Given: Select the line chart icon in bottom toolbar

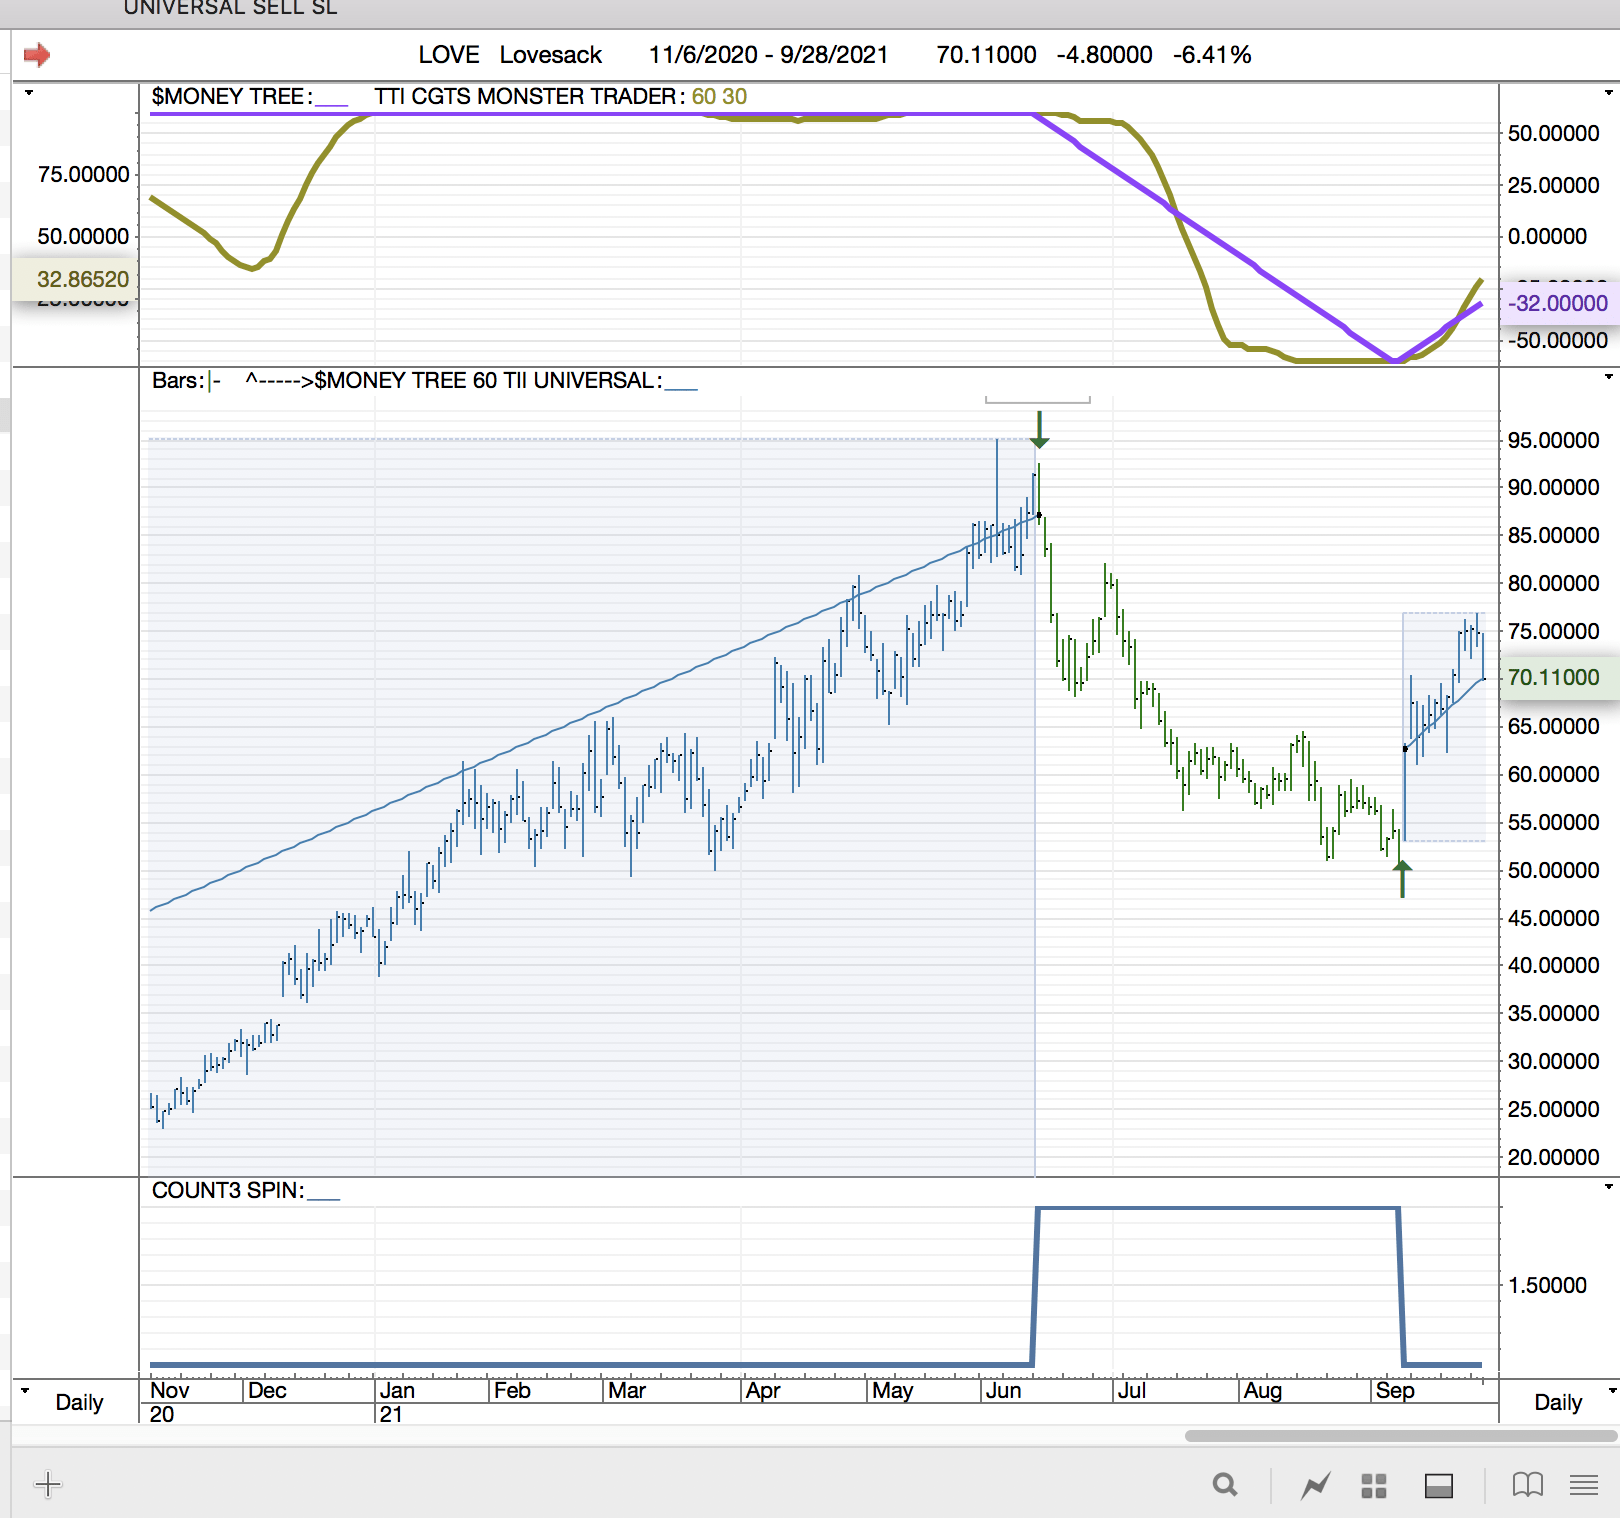Looking at the screenshot, I should (1315, 1486).
